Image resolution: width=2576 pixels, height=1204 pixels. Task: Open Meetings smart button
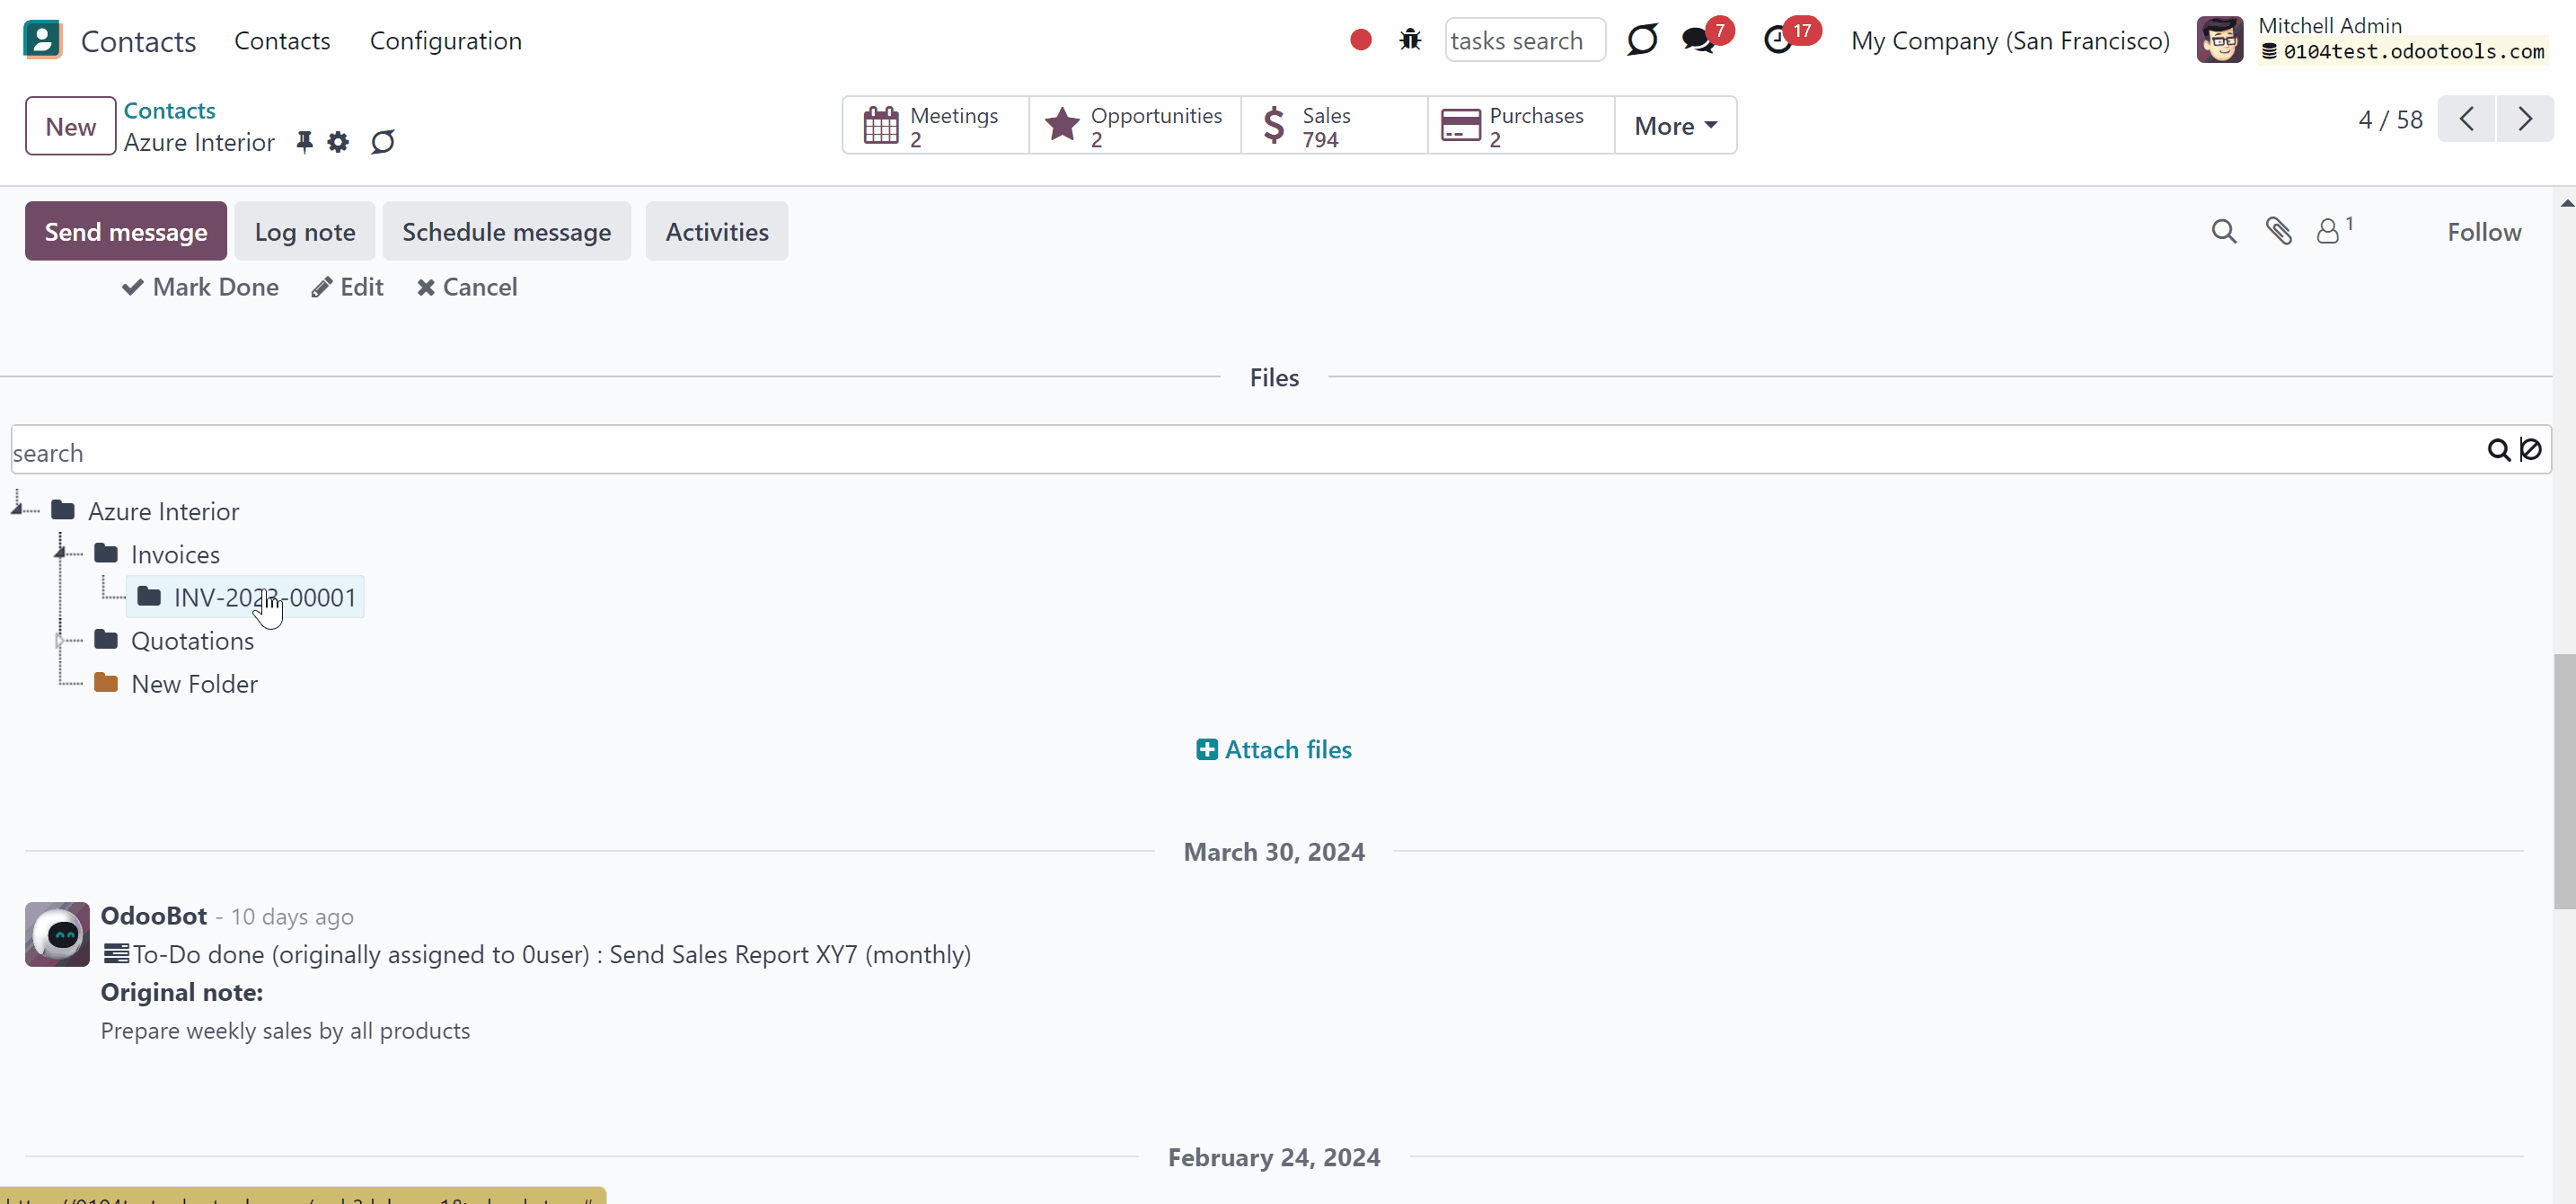coord(935,126)
